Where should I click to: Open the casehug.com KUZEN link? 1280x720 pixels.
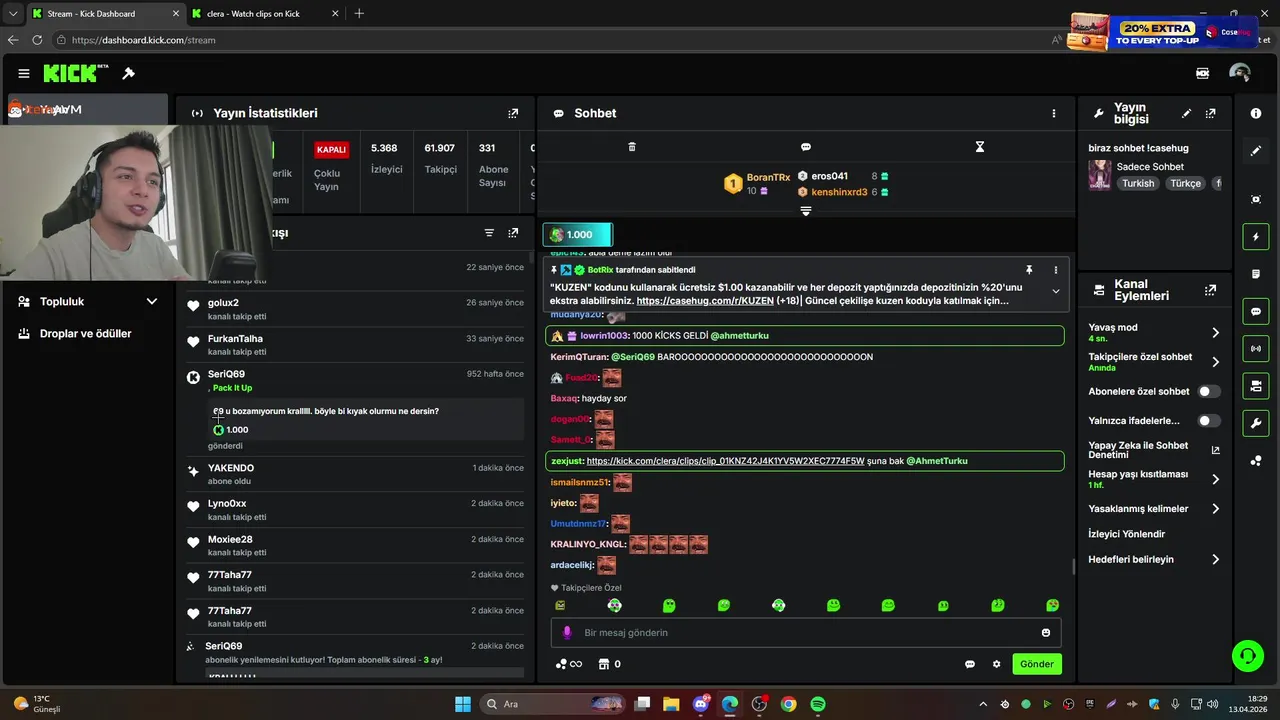point(705,301)
